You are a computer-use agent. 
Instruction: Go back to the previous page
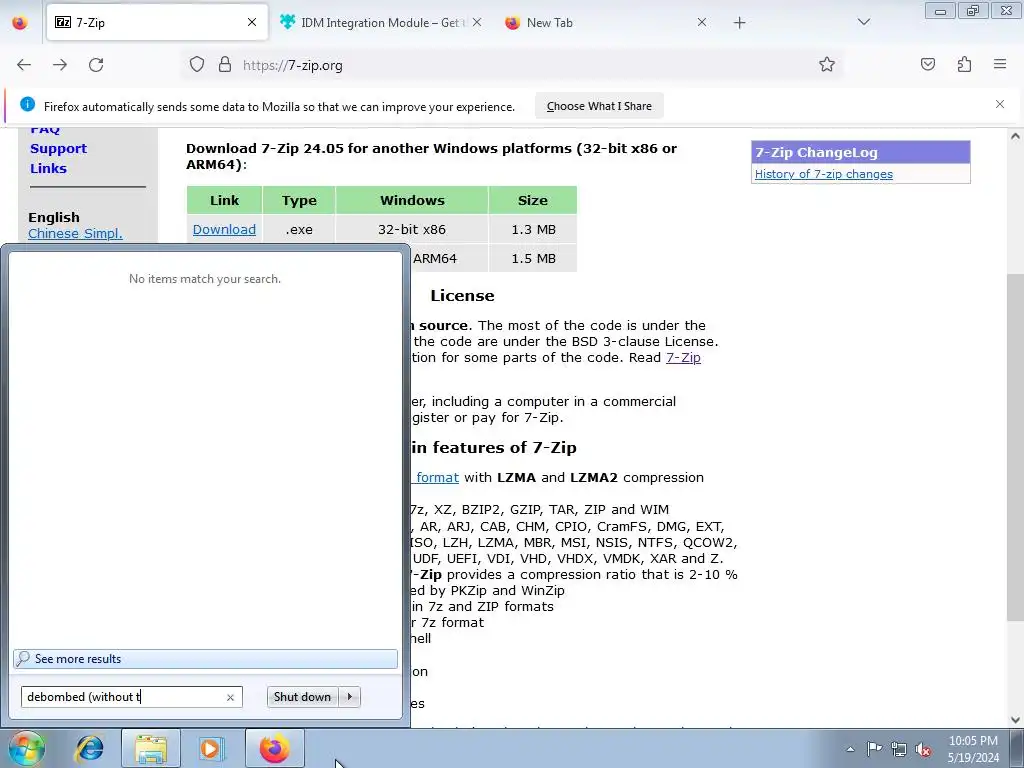pos(24,65)
